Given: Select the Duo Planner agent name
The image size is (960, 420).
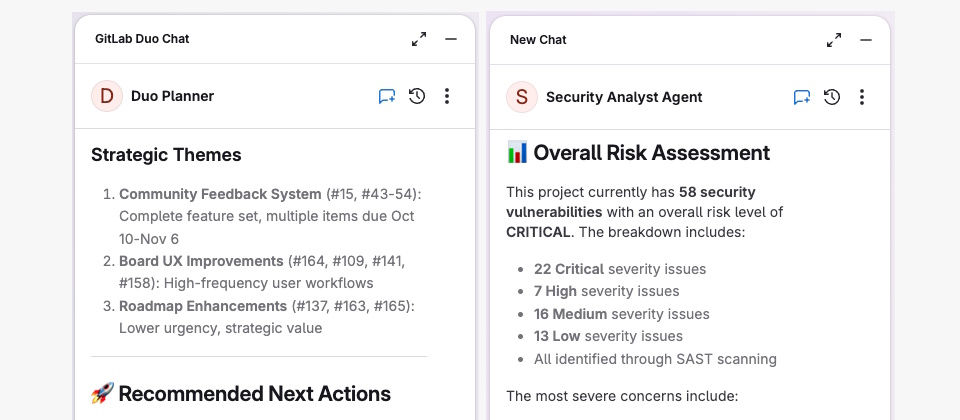Looking at the screenshot, I should 172,97.
